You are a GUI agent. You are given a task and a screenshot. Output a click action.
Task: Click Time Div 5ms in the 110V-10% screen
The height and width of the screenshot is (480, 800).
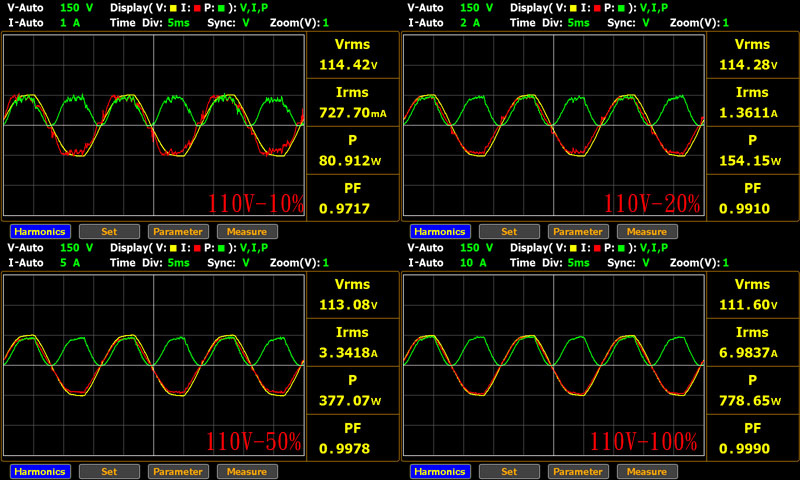(179, 23)
